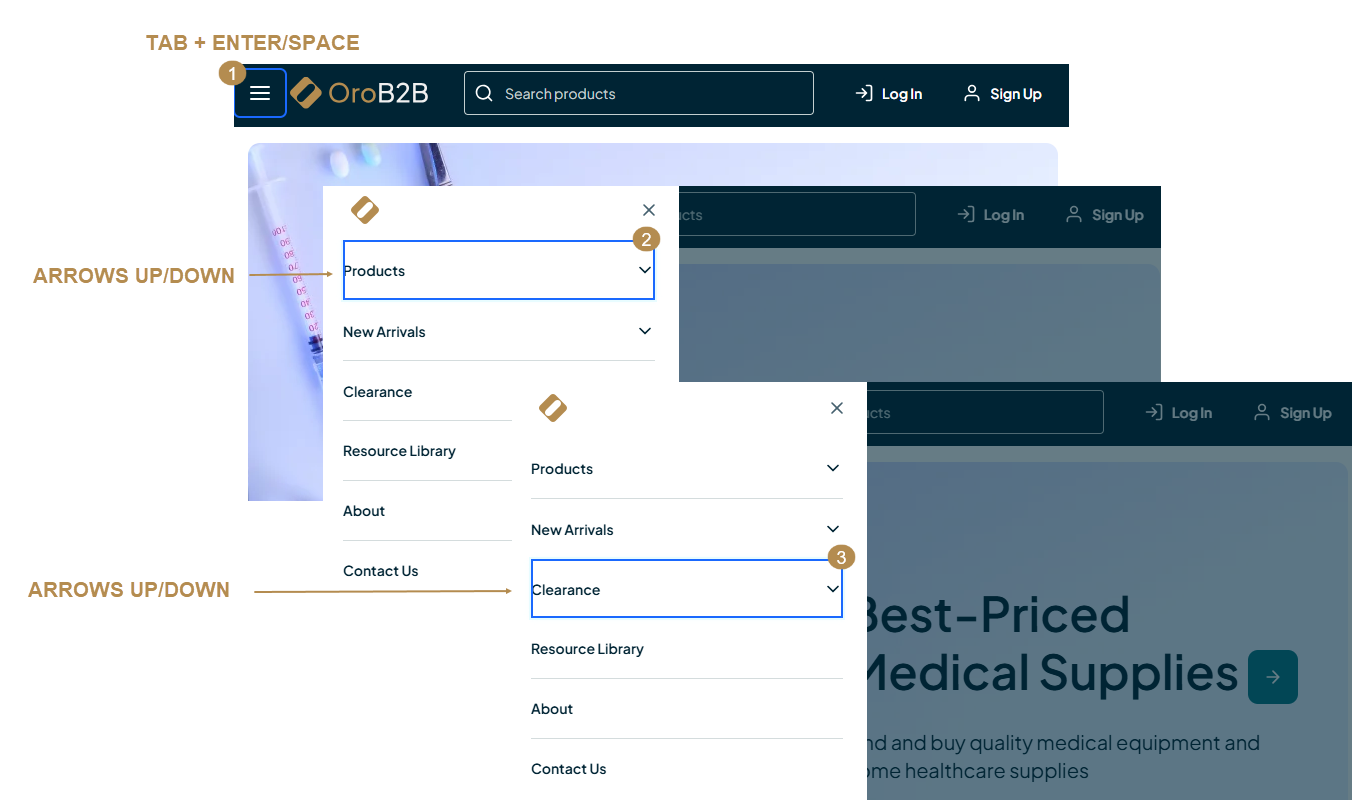This screenshot has height=800, width=1352.
Task: Close the menu panel with highlighted Clearance item
Action: coord(837,408)
